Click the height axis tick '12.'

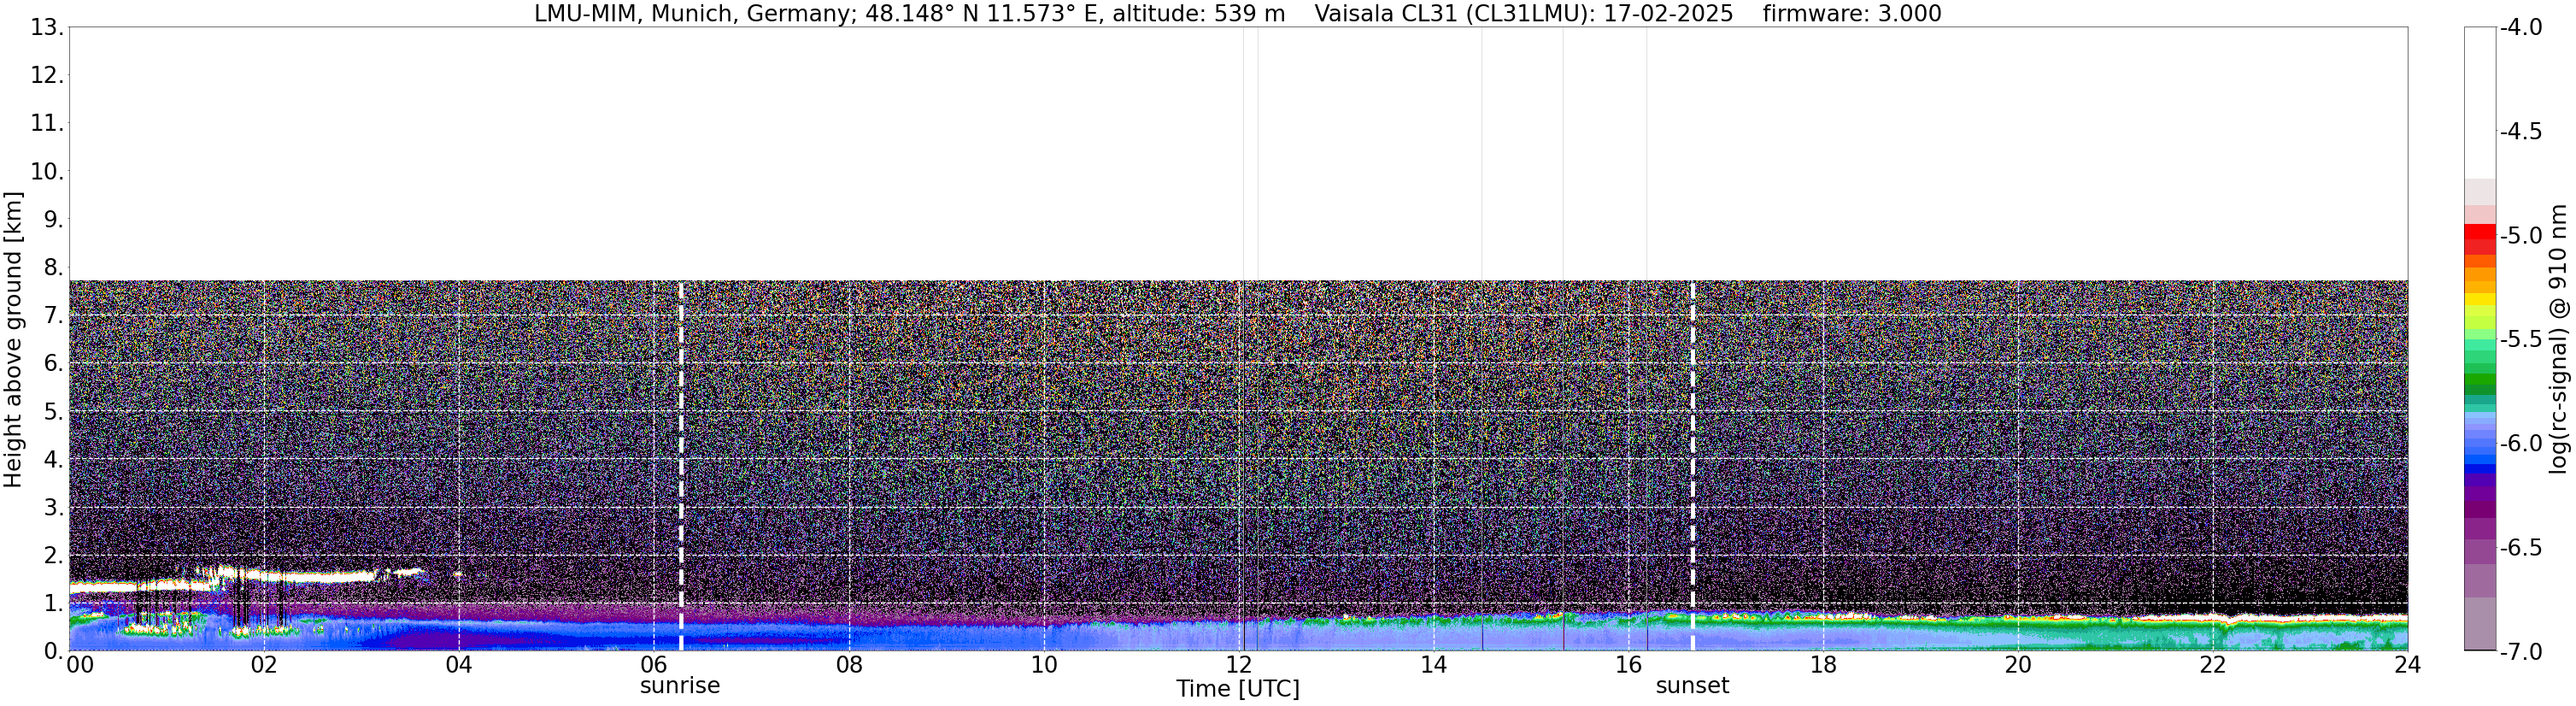pos(47,76)
